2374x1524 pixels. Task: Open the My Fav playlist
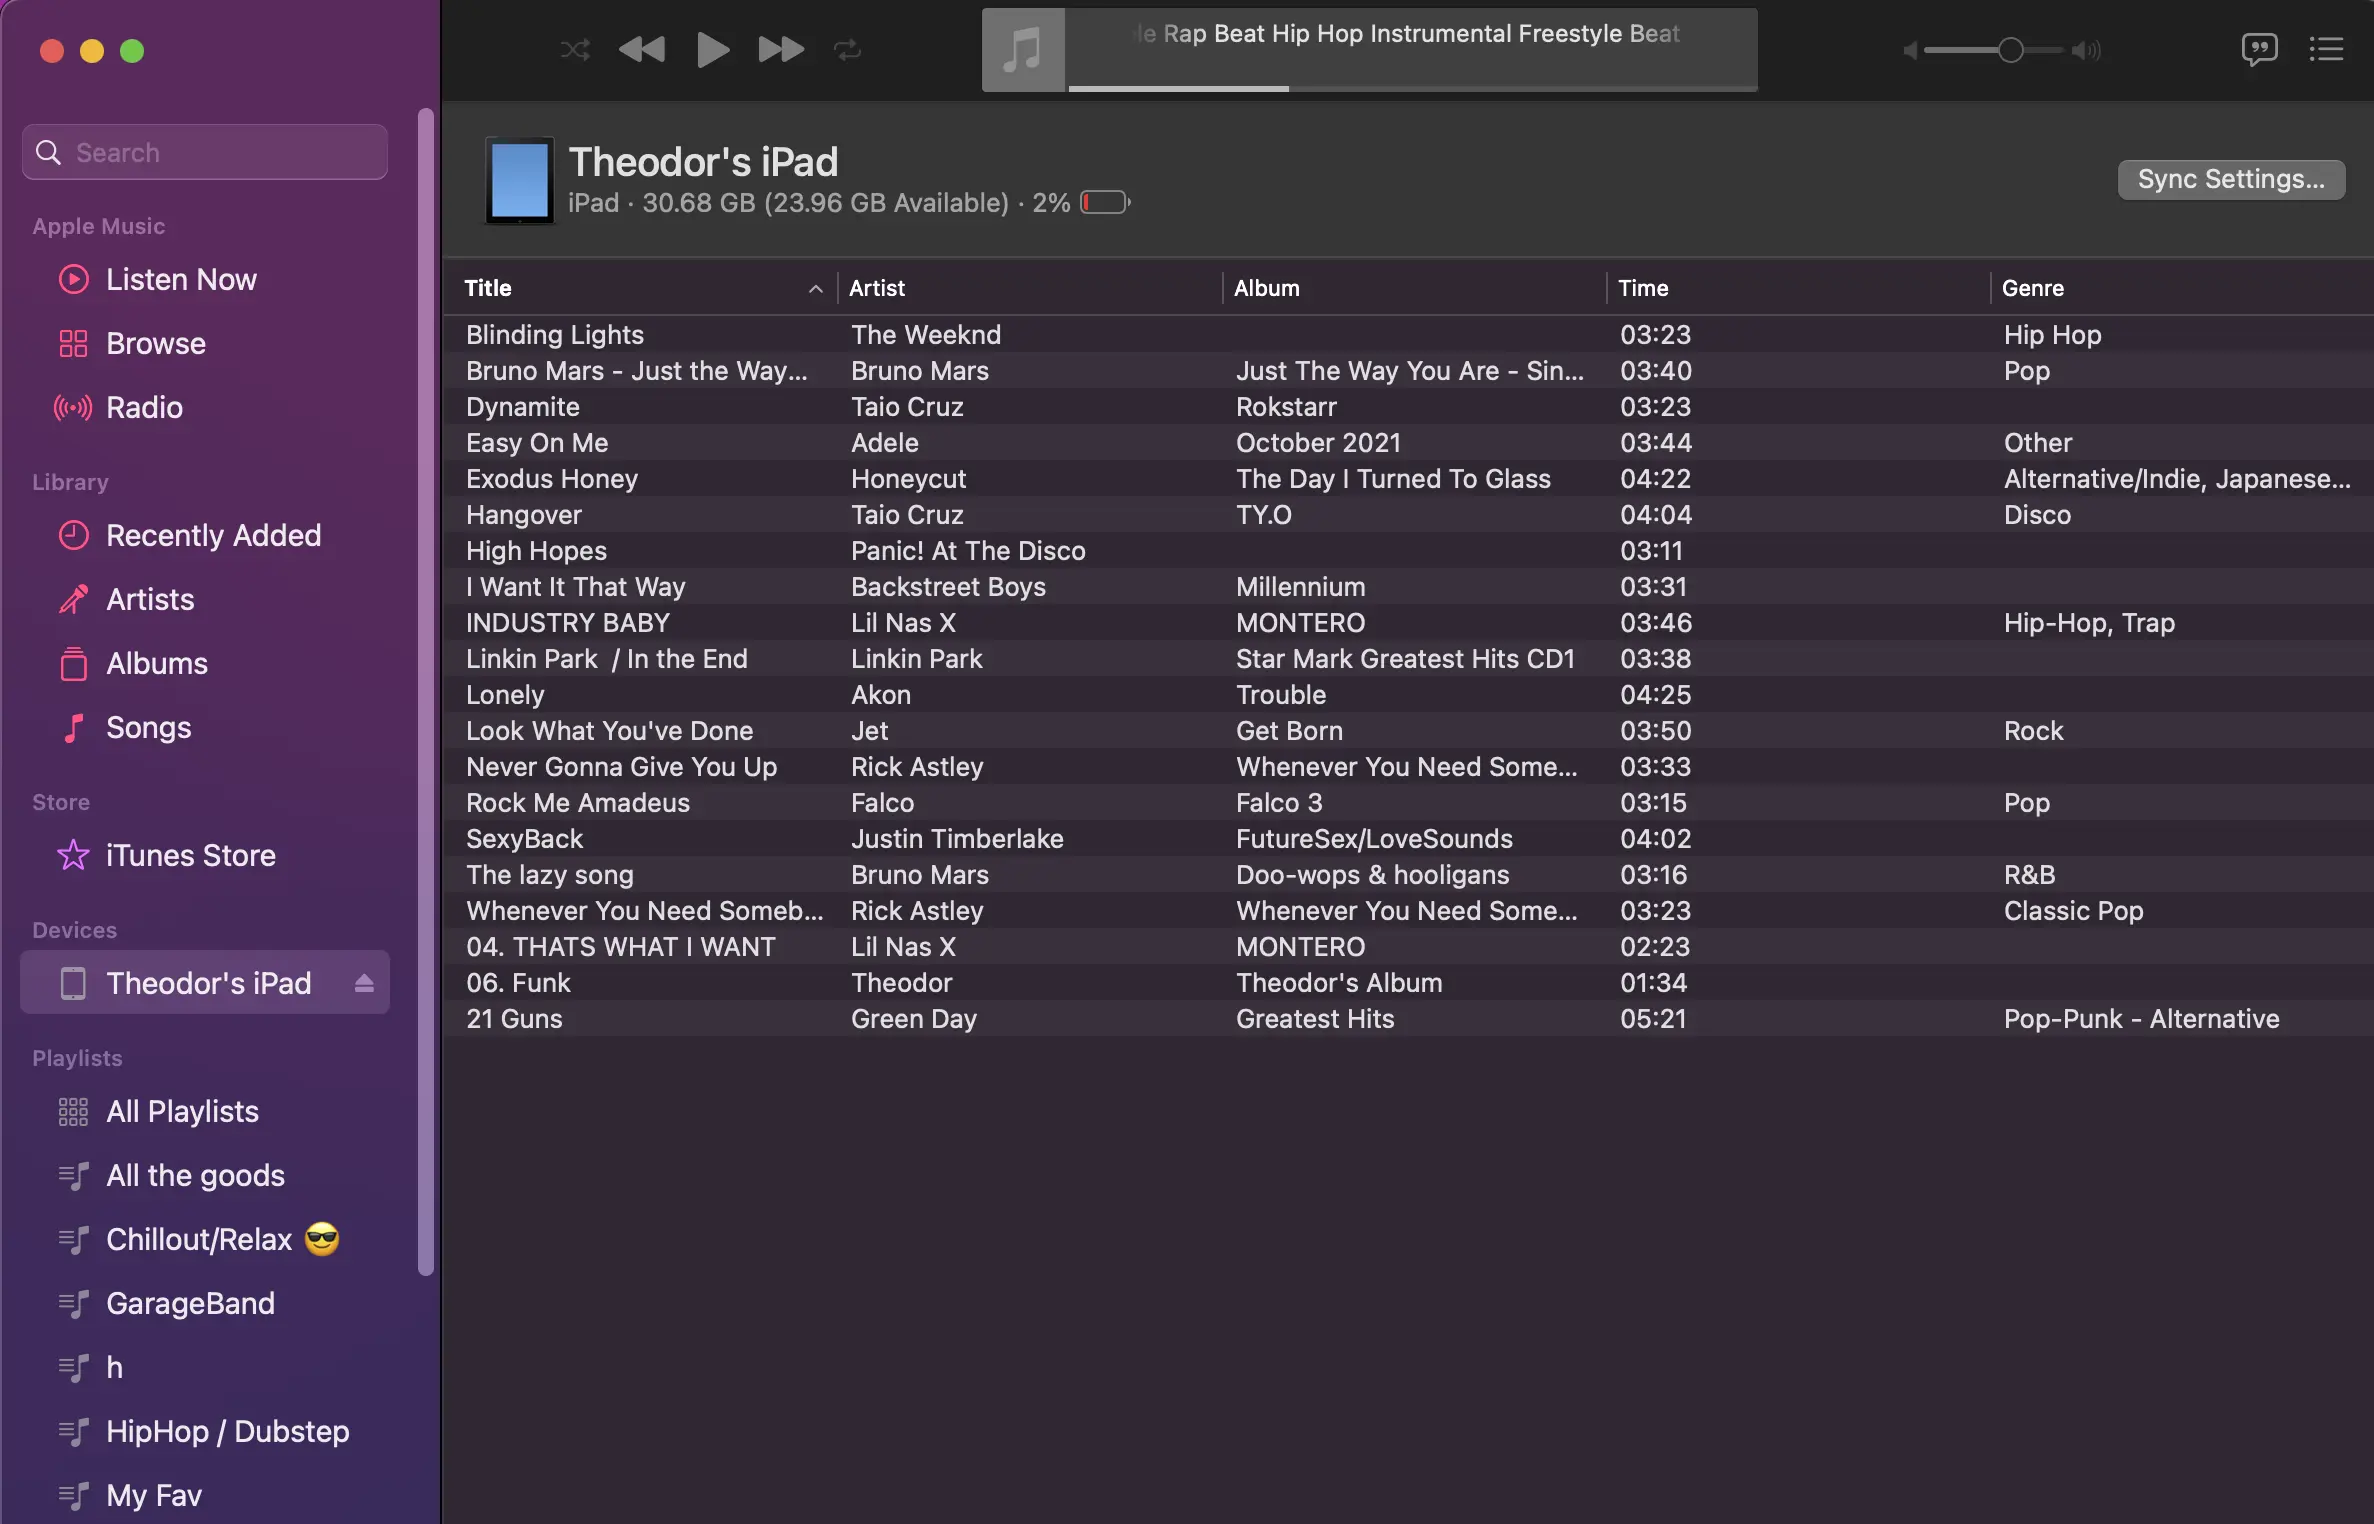205,1495
